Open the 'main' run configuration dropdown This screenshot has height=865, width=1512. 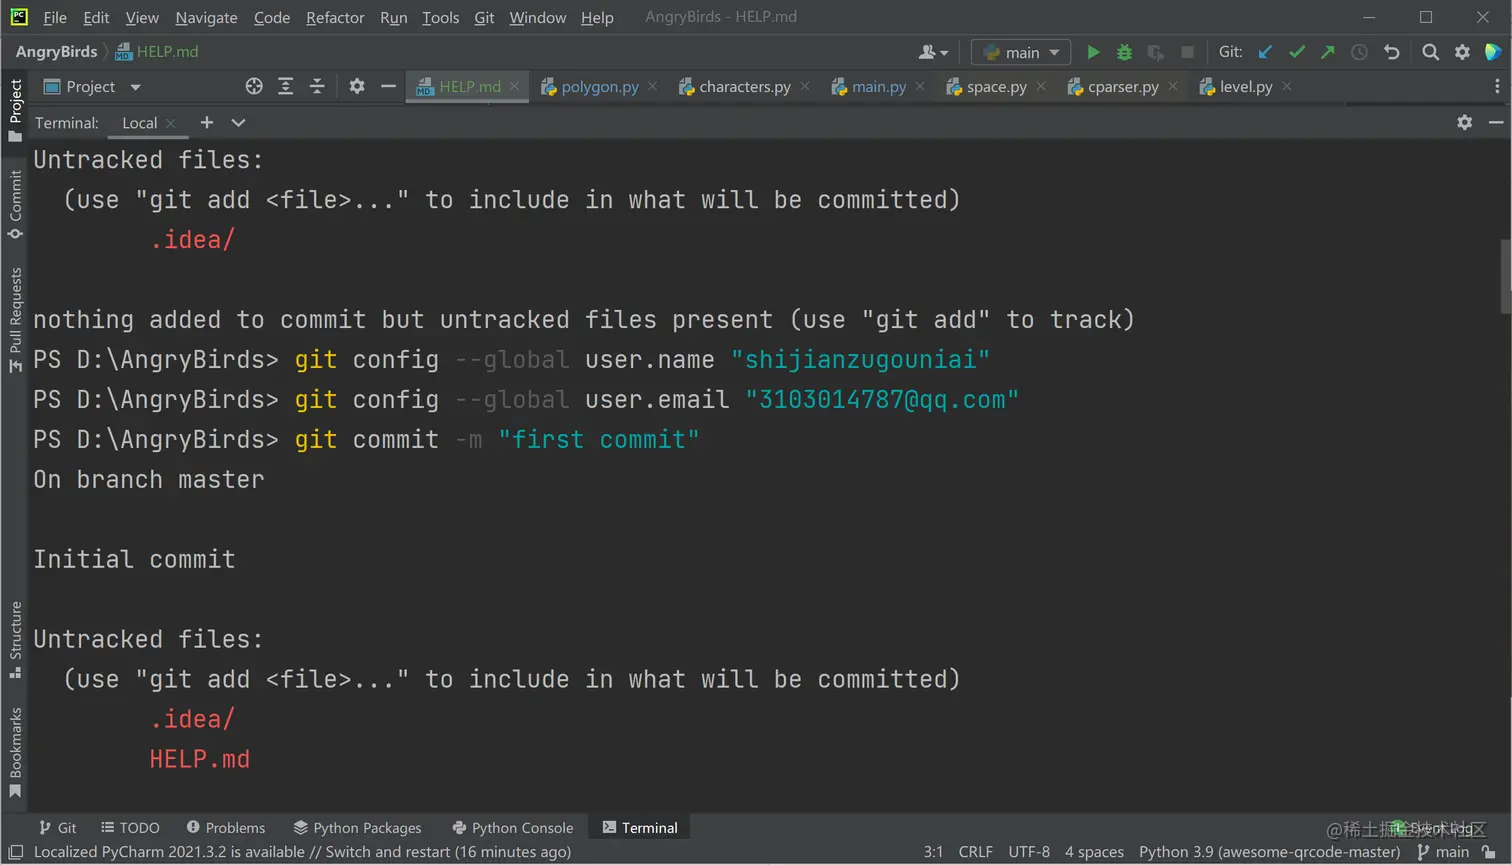pos(1021,52)
